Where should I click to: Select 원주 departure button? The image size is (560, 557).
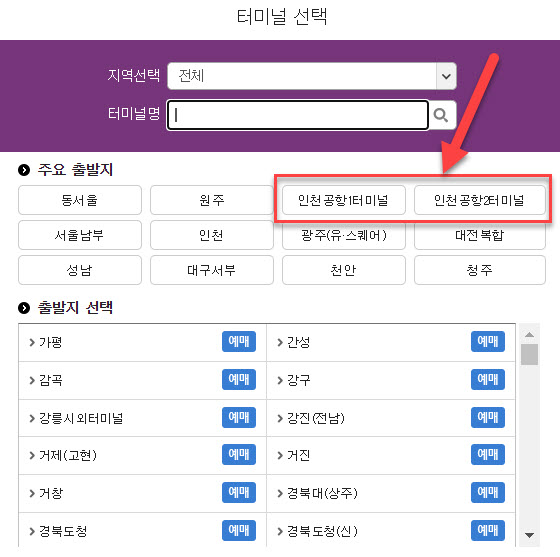[x=212, y=200]
